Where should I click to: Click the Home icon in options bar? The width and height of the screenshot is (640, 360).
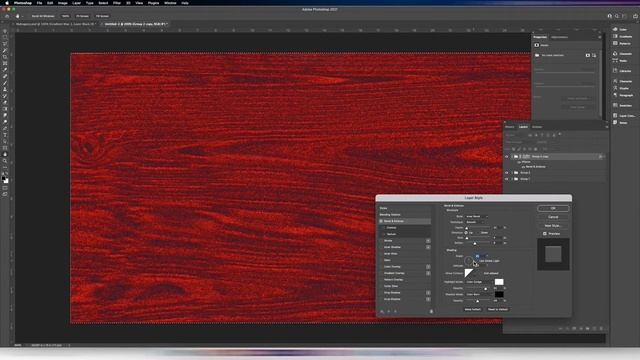click(7, 16)
